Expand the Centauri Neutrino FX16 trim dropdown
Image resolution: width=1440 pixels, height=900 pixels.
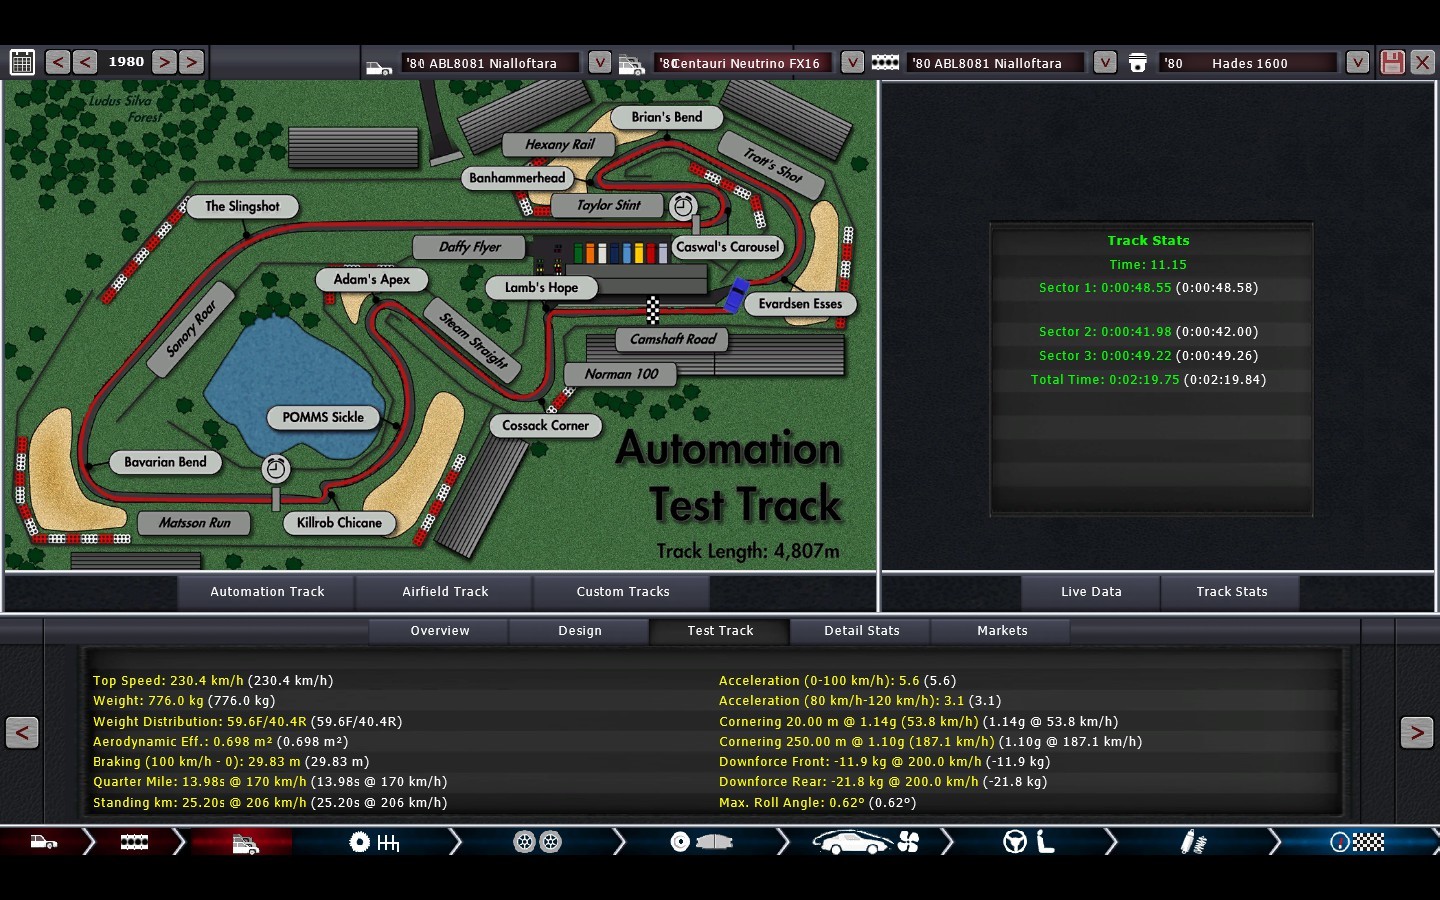point(852,62)
